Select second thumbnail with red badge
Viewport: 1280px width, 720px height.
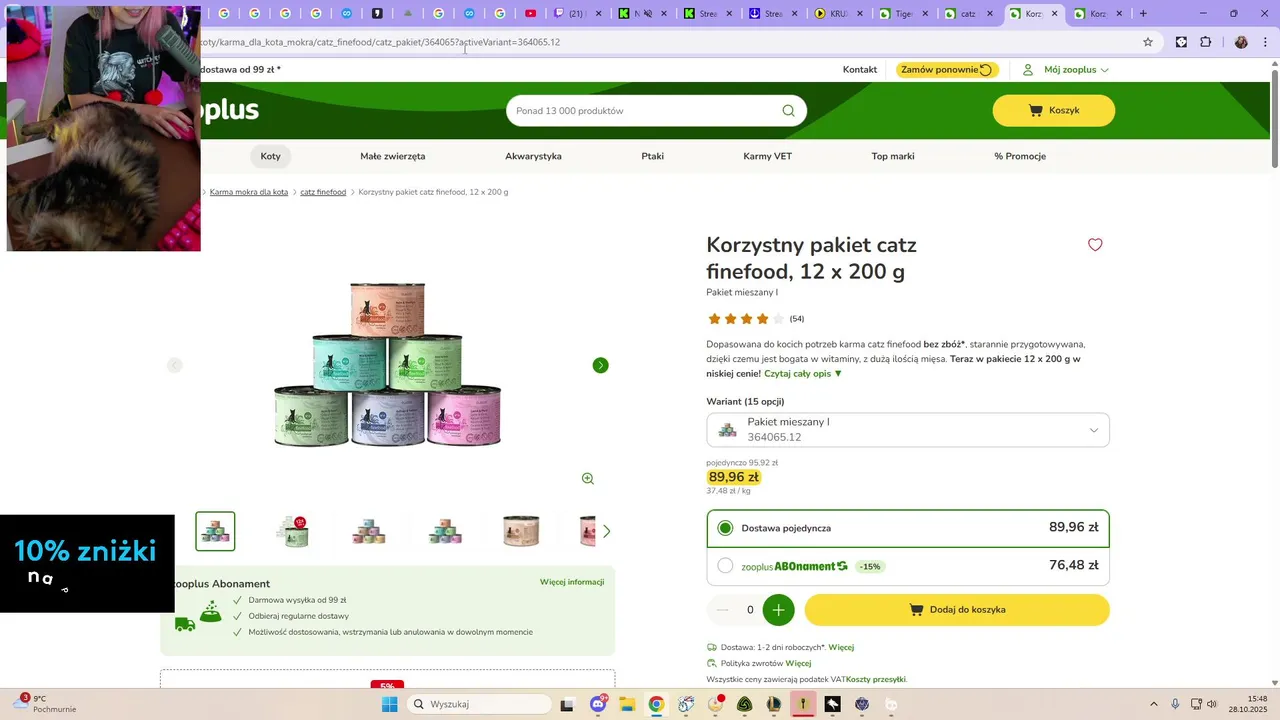coord(292,531)
